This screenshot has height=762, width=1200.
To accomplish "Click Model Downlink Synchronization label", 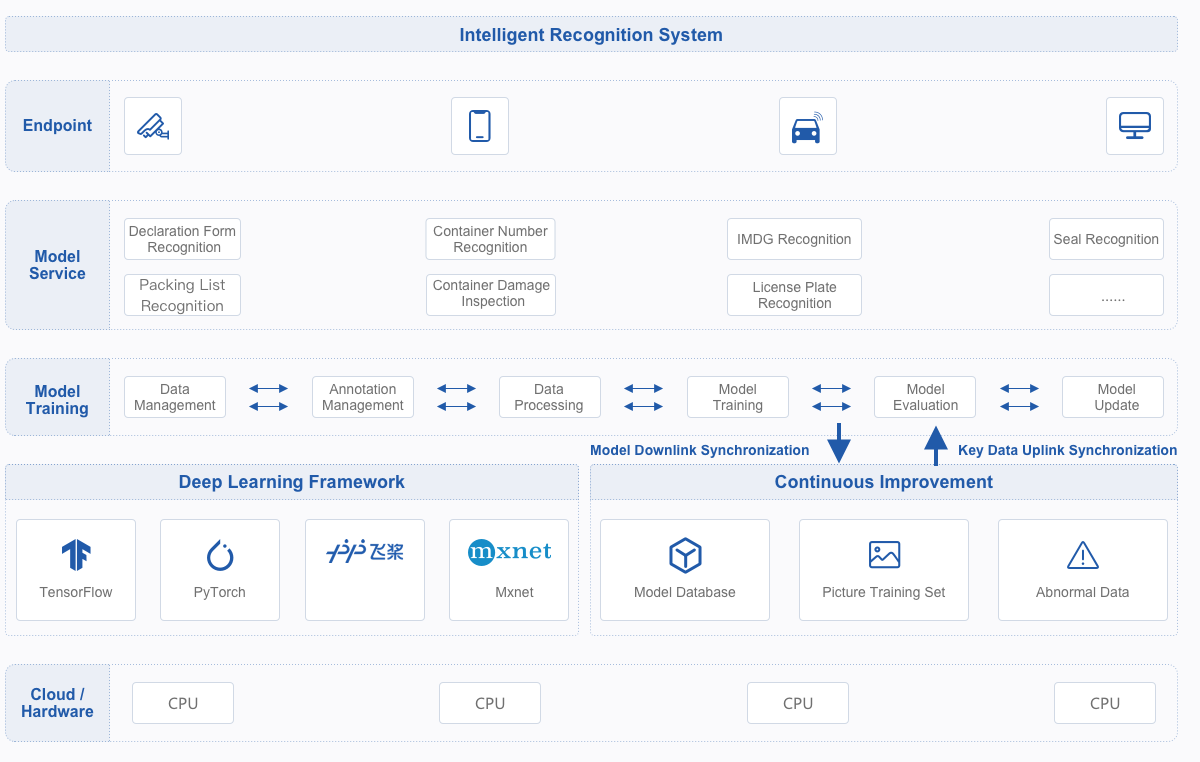I will (700, 450).
